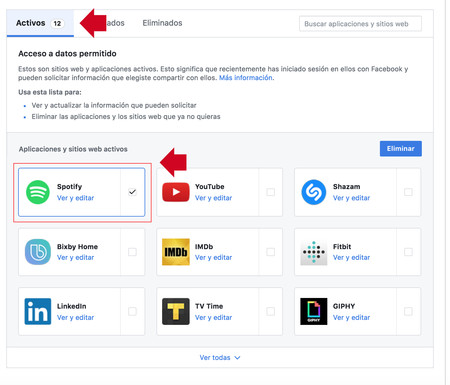Image resolution: width=450 pixels, height=385 pixels.
Task: Open Ver y editar for GIPHY
Action: (351, 317)
